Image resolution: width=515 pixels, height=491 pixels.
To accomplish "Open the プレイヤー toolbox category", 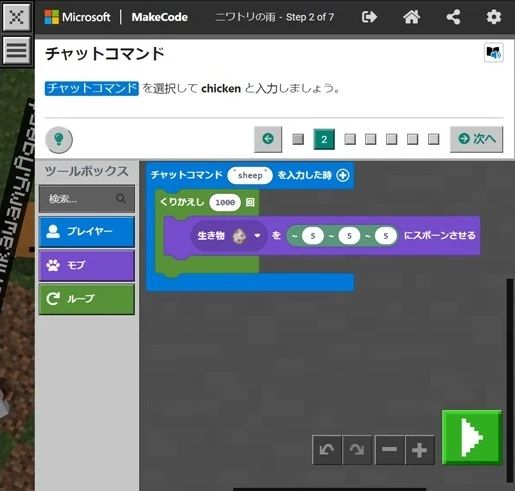I will pyautogui.click(x=87, y=232).
